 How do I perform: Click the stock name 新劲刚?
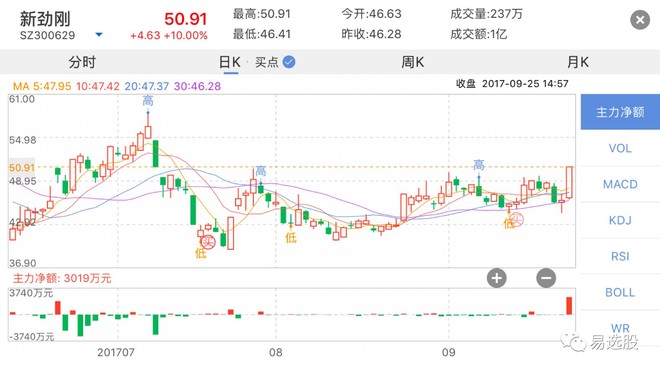45,19
